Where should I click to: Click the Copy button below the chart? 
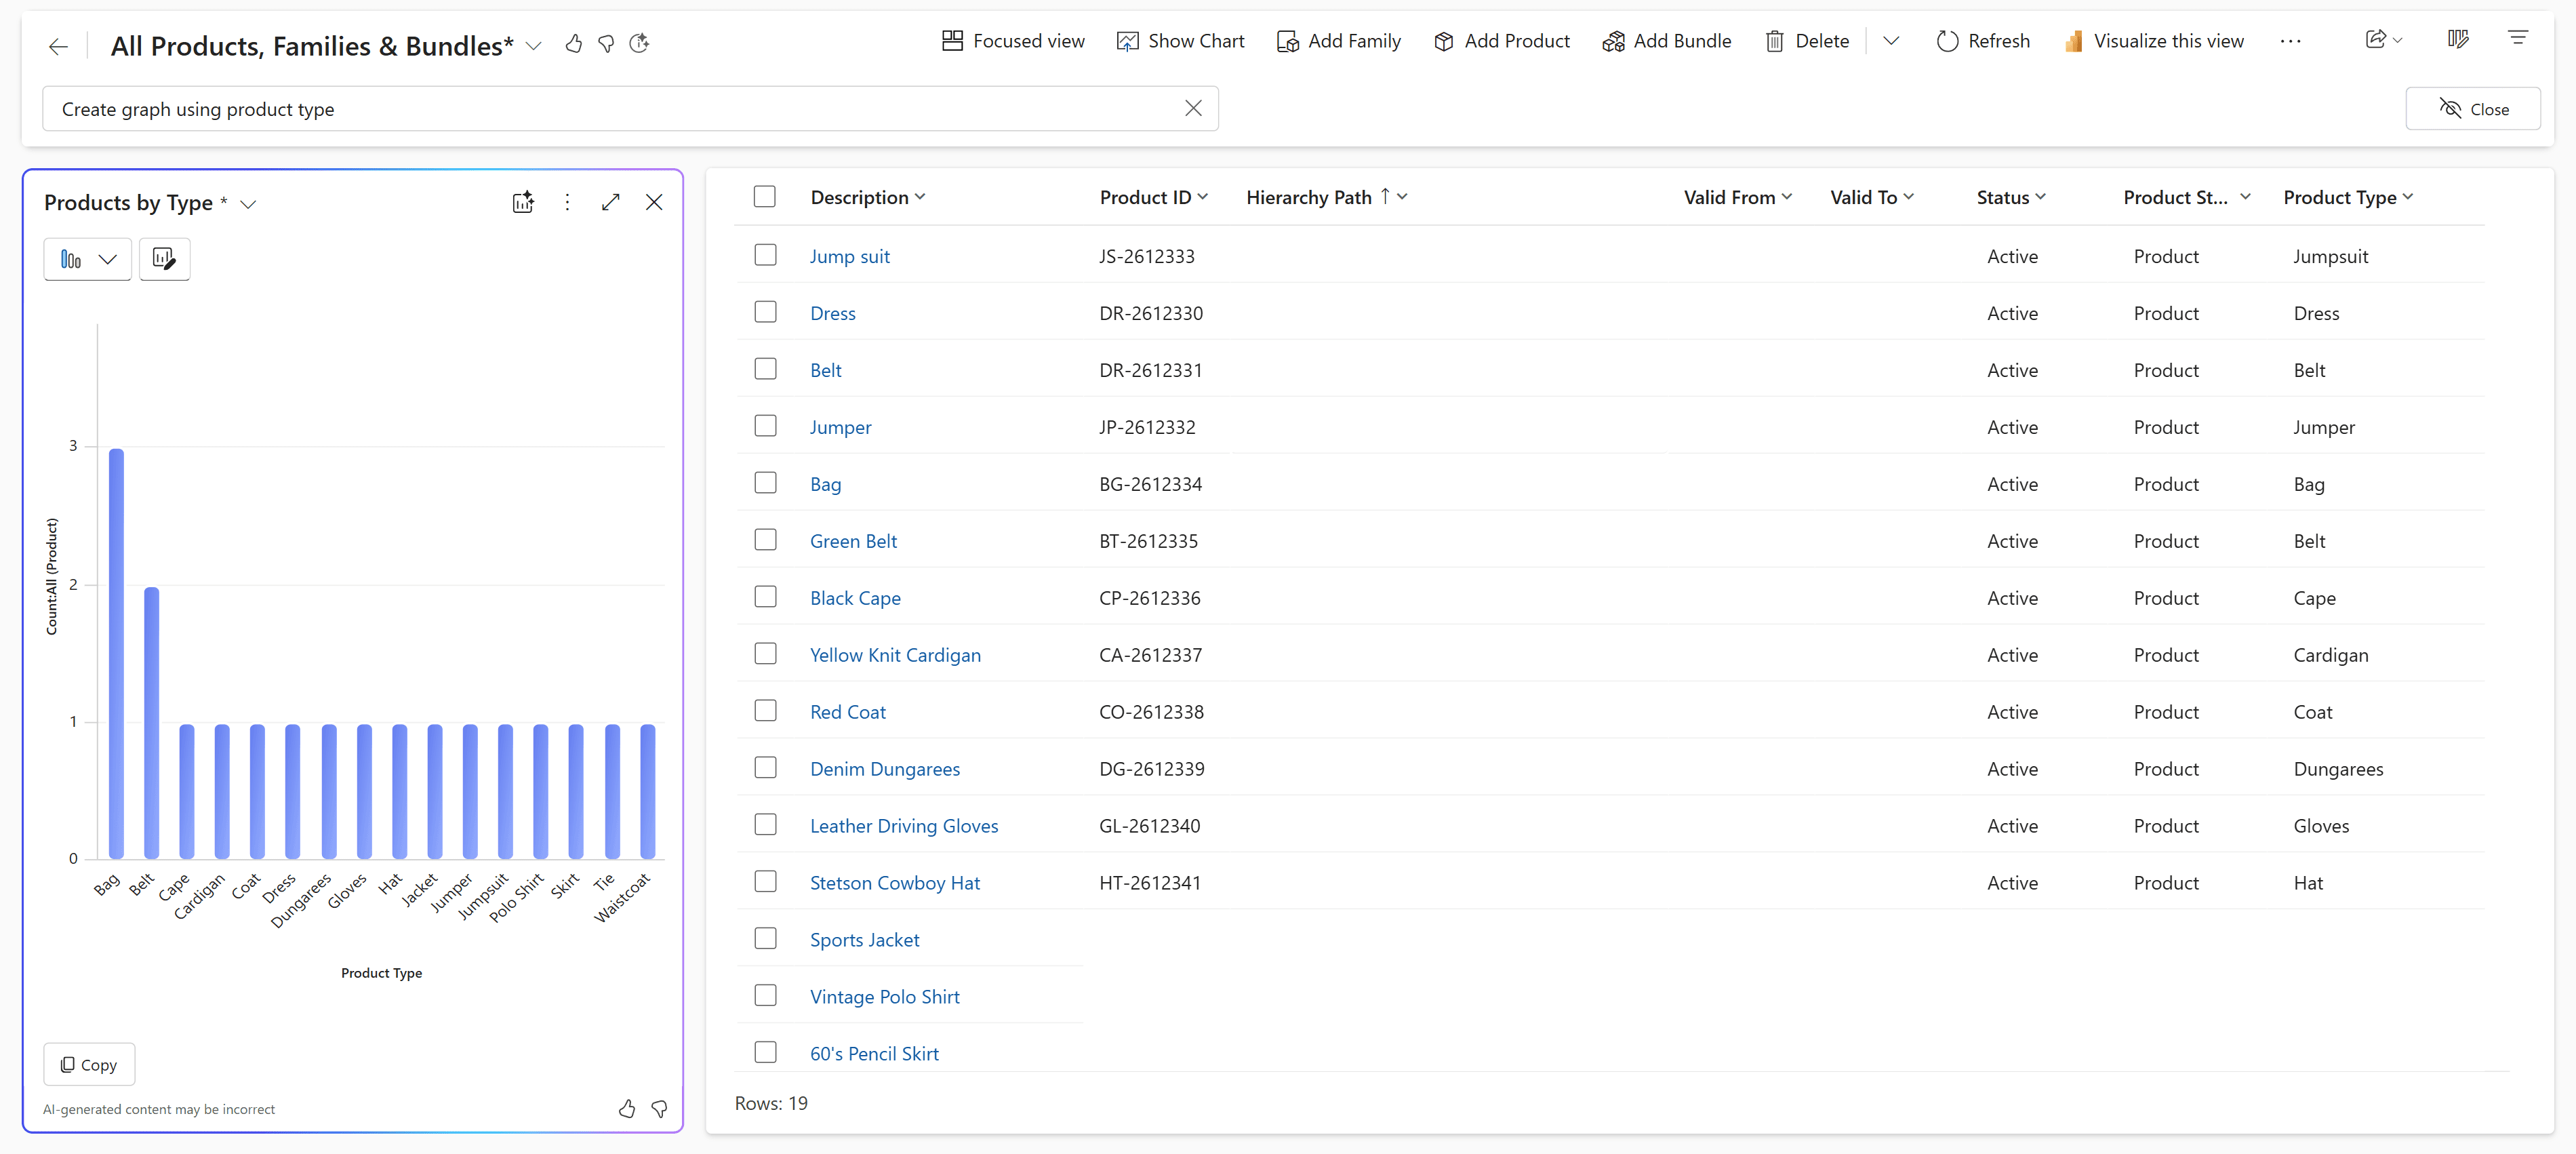click(88, 1064)
